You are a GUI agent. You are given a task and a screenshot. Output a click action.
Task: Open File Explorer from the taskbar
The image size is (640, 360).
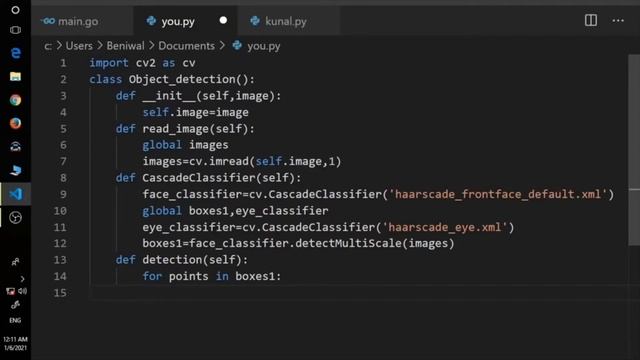(16, 76)
